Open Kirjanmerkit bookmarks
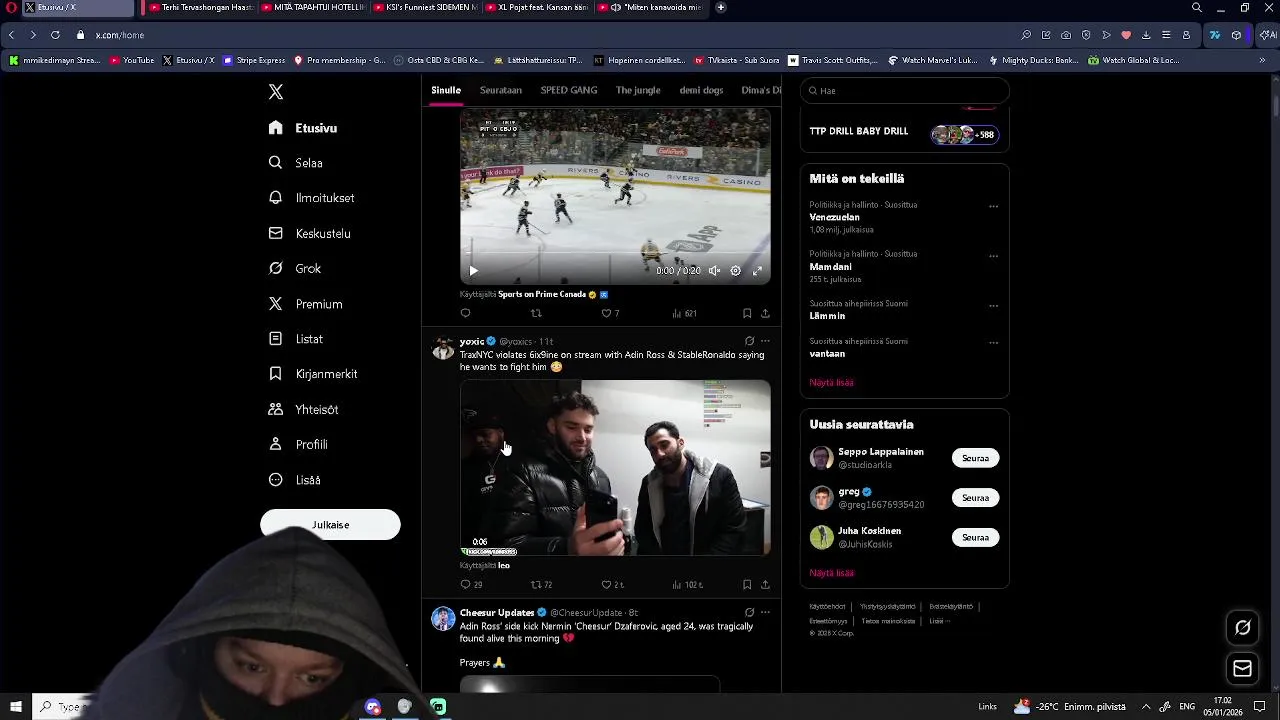This screenshot has width=1280, height=720. tap(313, 374)
